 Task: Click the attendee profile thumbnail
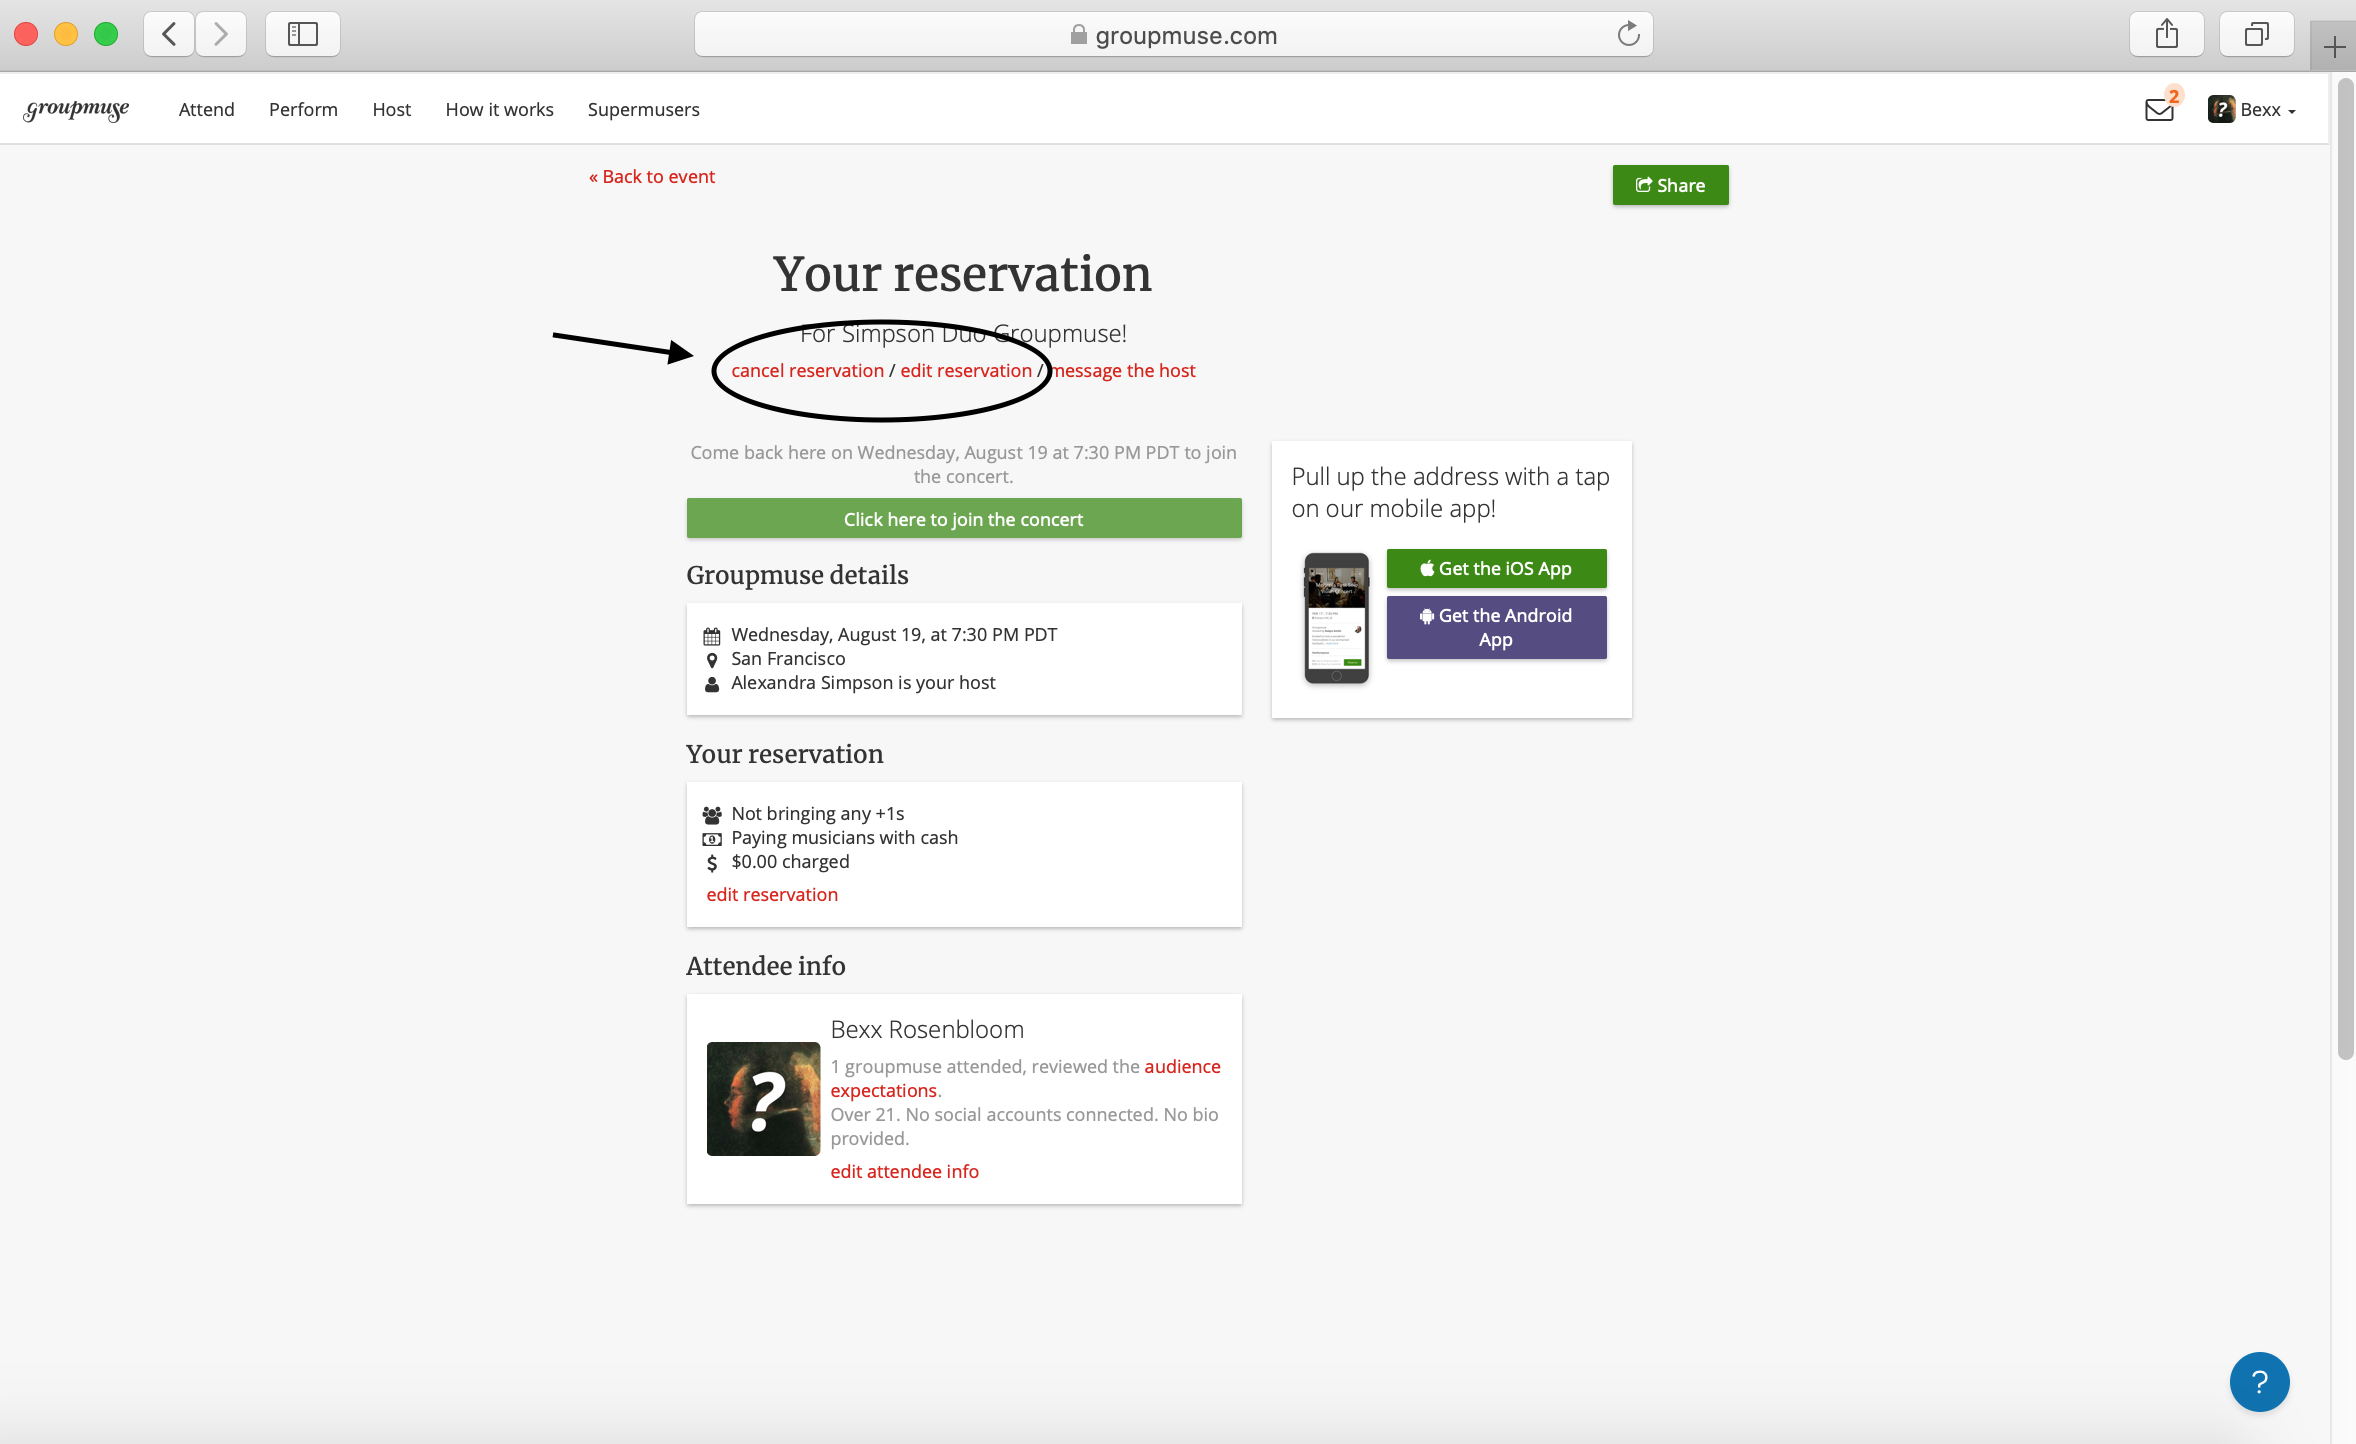click(x=763, y=1098)
